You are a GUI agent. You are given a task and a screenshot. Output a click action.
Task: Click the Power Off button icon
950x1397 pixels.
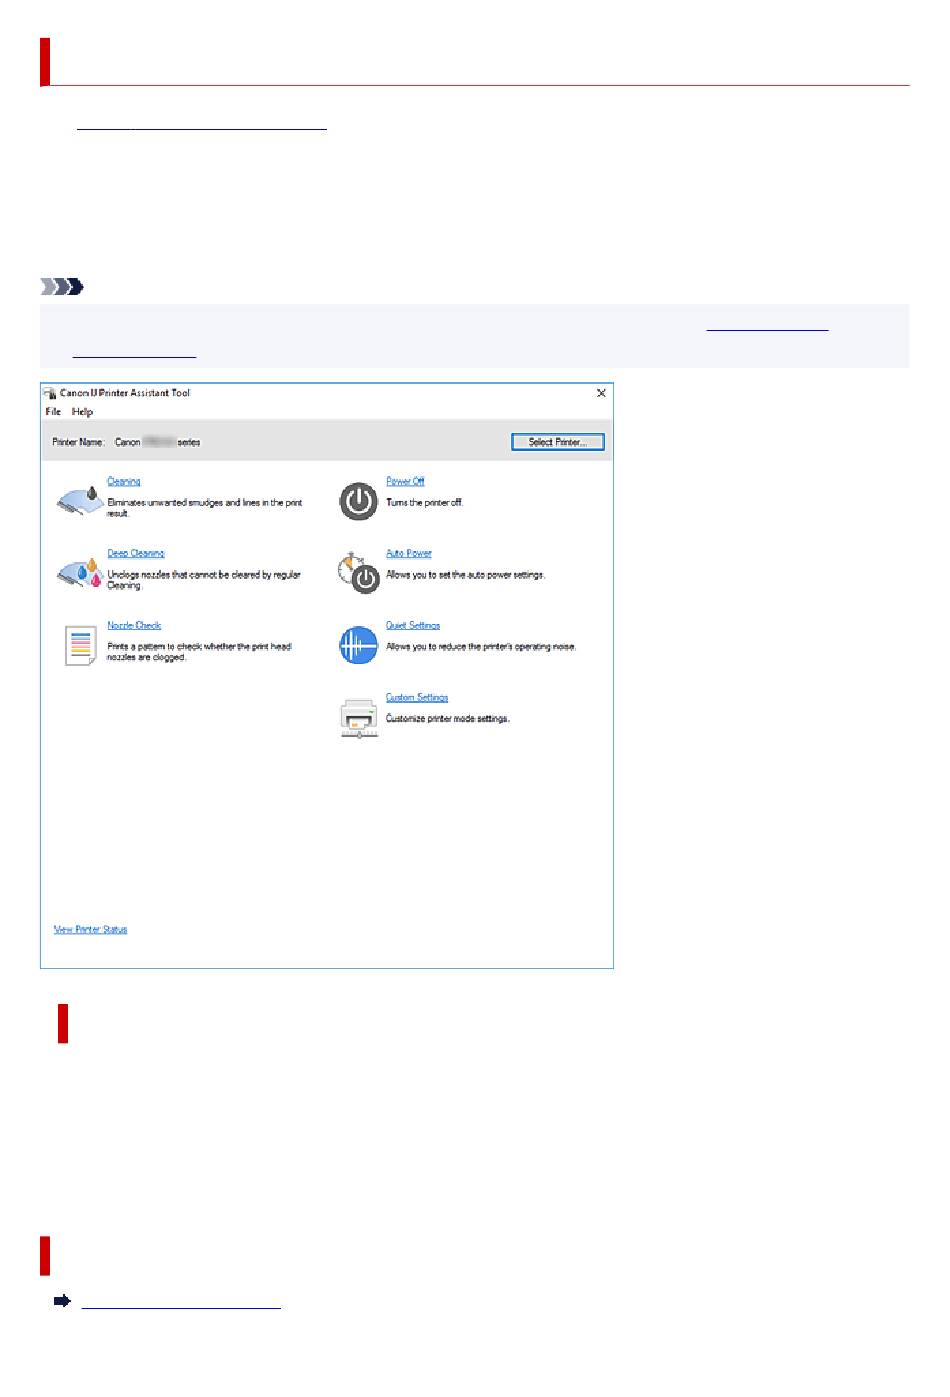[x=358, y=502]
